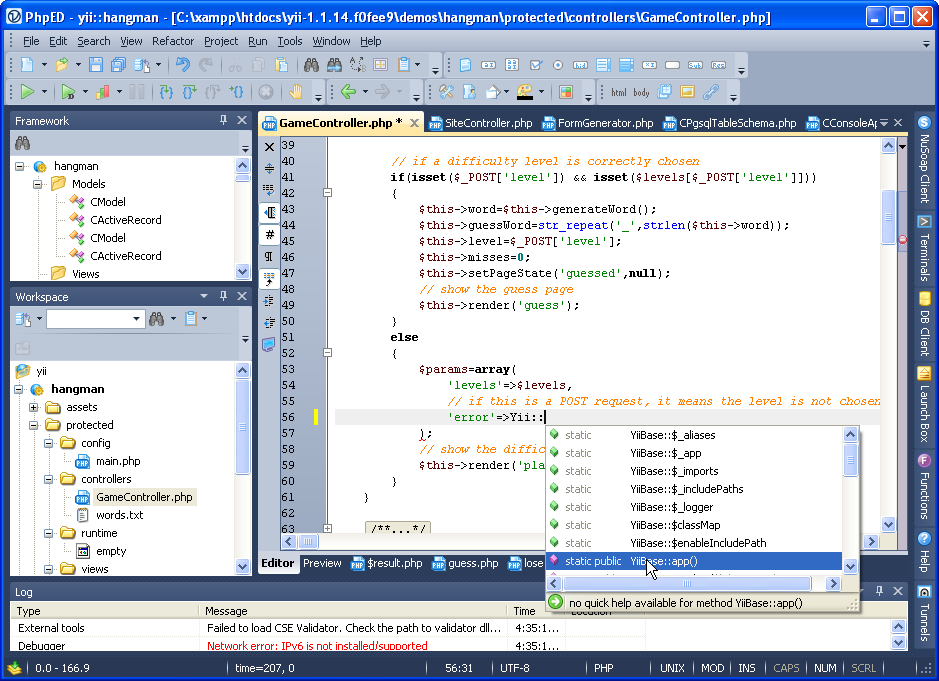Expand the assets folder in Workspace tree
This screenshot has width=939, height=681.
click(x=34, y=407)
